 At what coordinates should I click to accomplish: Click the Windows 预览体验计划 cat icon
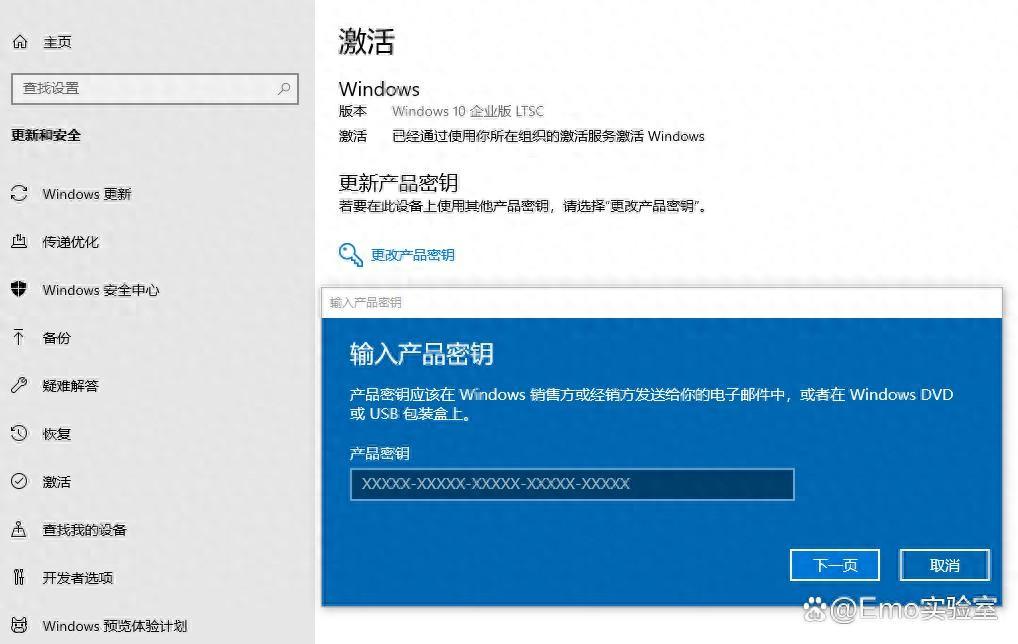(x=19, y=625)
